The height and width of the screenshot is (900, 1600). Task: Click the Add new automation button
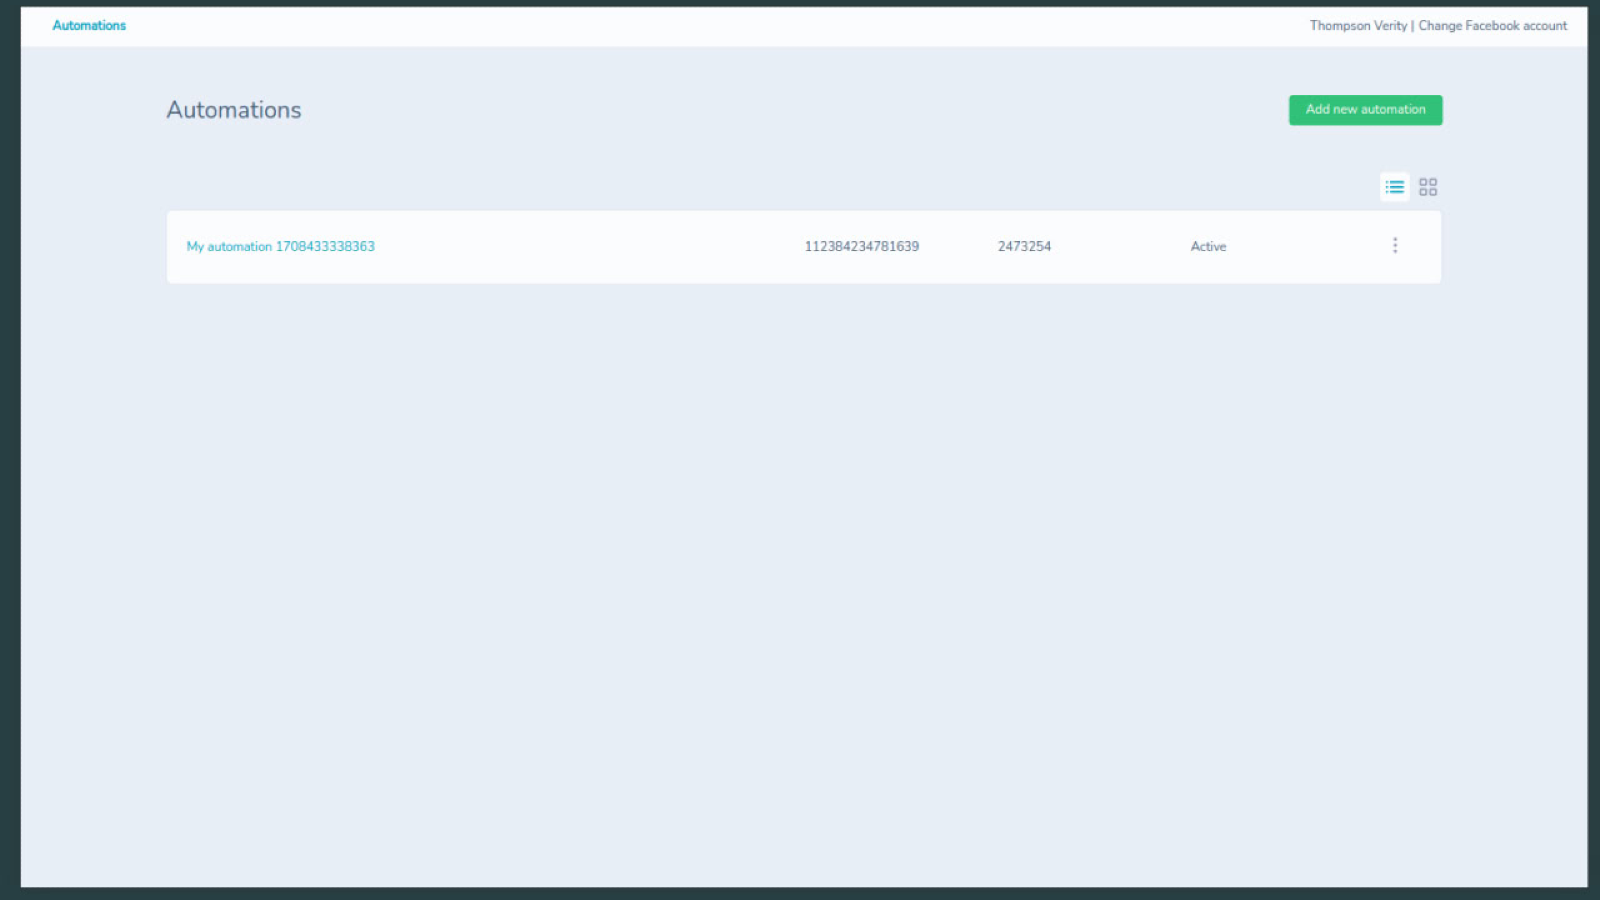point(1365,110)
